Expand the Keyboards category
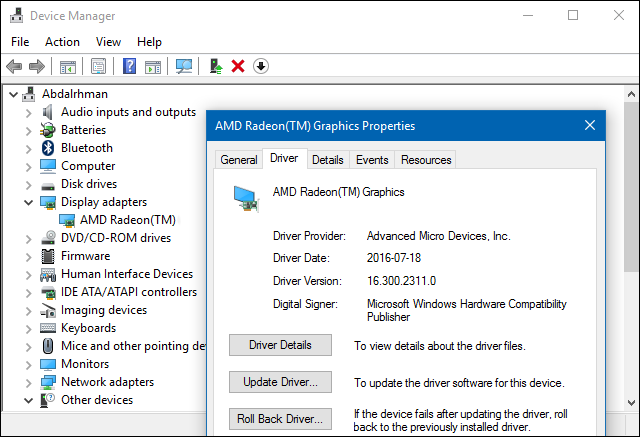This screenshot has height=437, width=640. click(29, 329)
